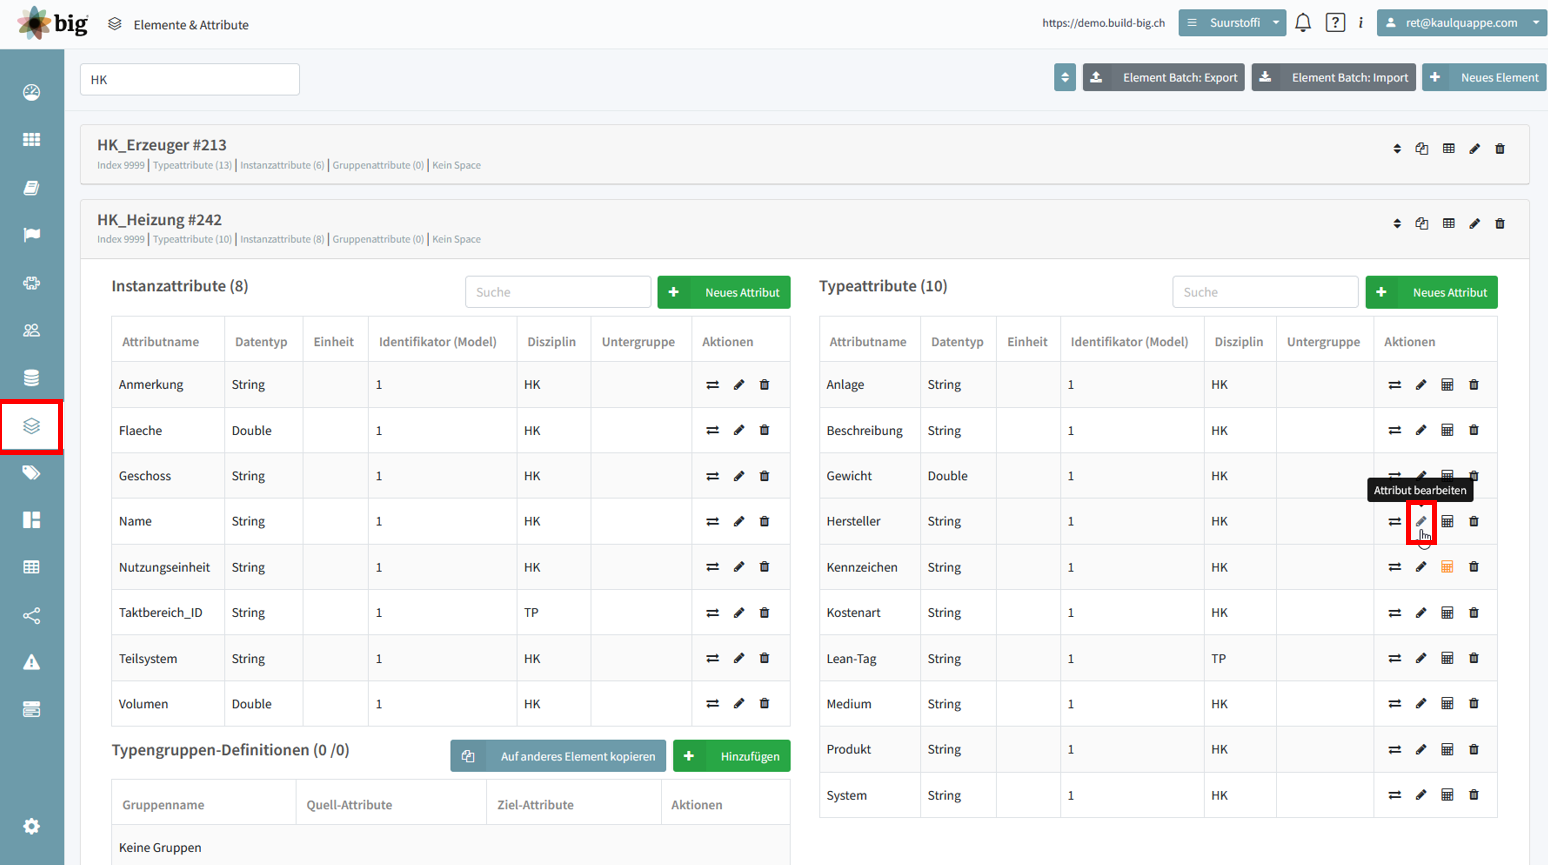Click the Instanzattribute Suche field

(558, 292)
